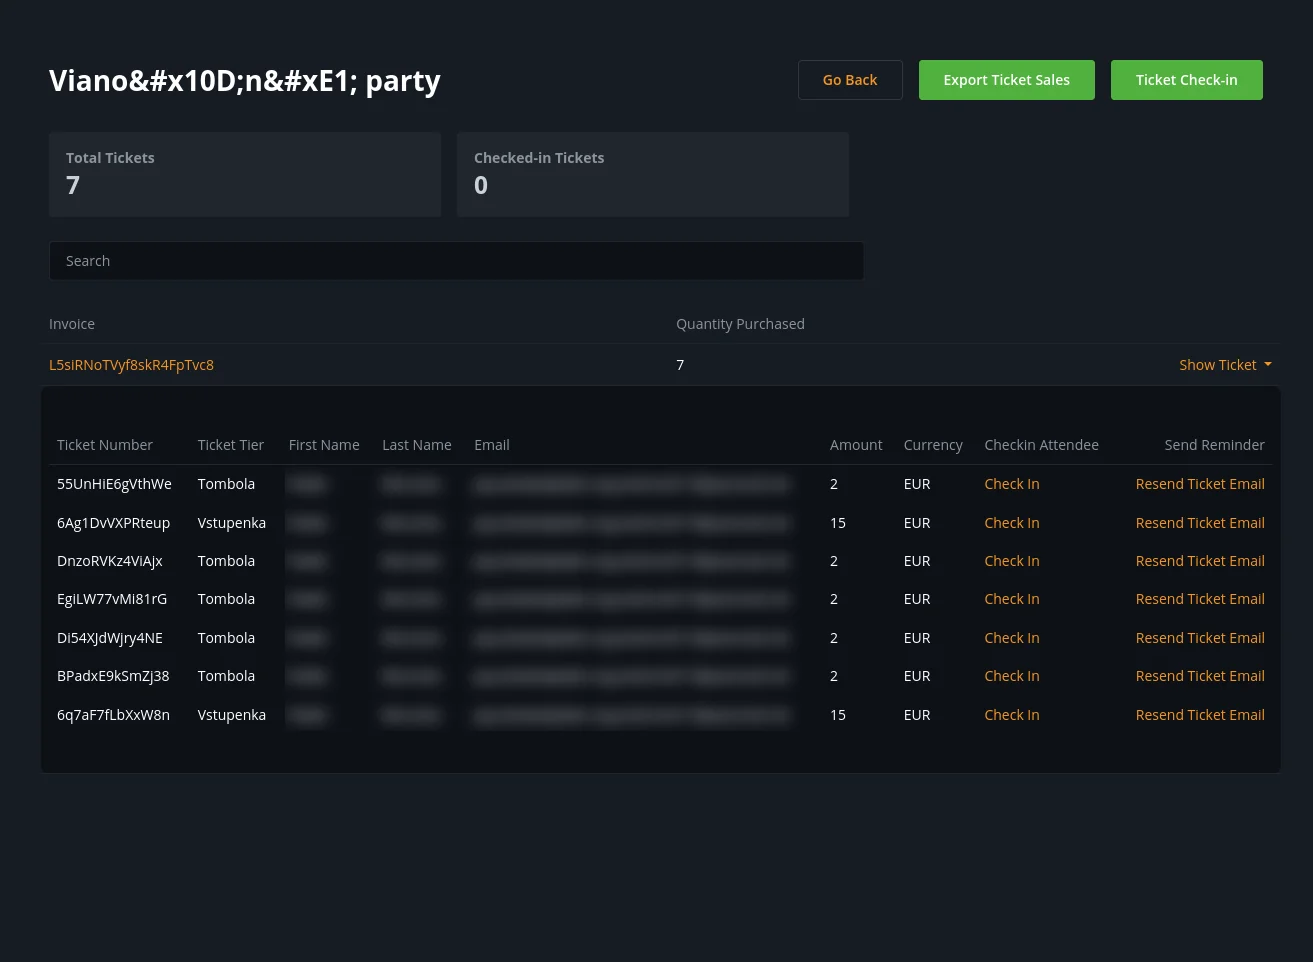Resend ticket email for 55UnHiE6gVthWe

coord(1199,484)
